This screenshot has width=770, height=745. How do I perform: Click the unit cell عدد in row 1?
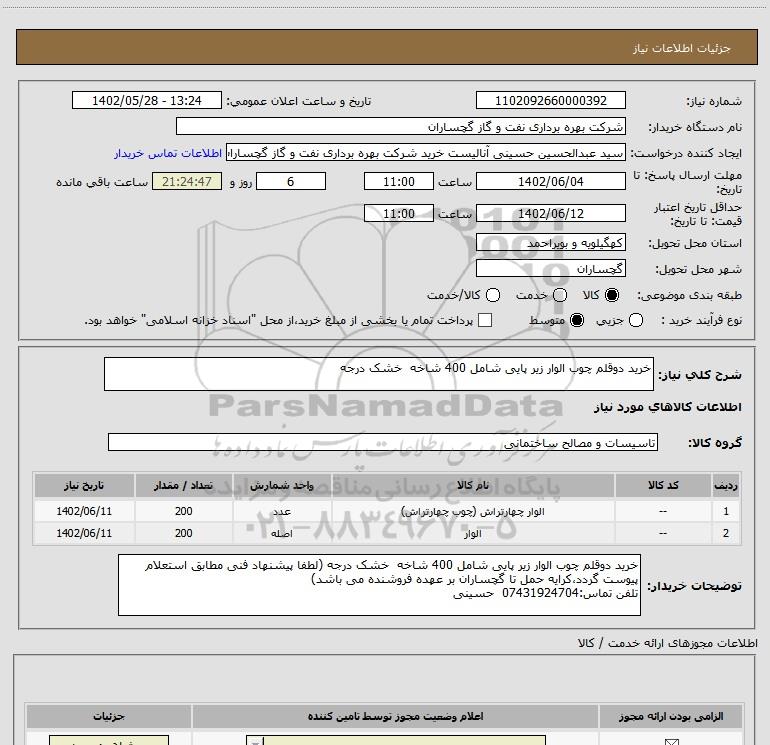coord(282,512)
